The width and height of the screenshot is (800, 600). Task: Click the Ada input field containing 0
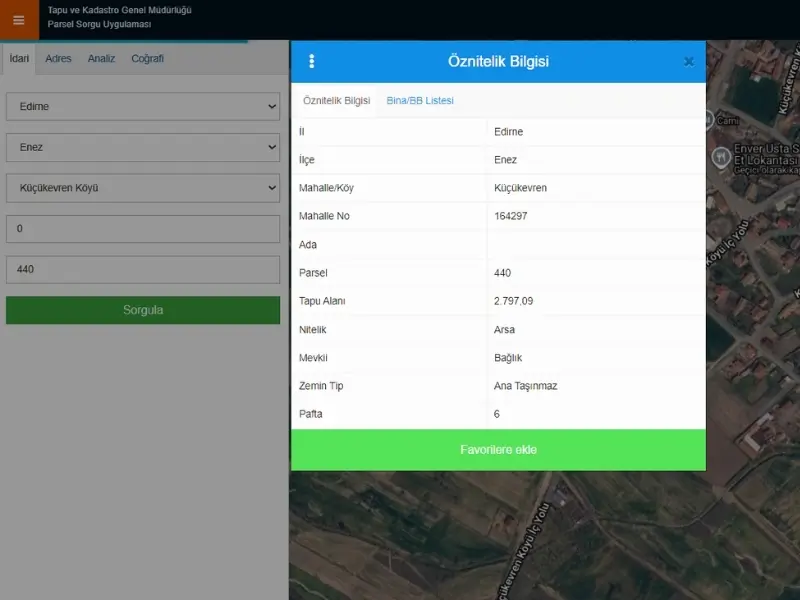click(x=143, y=229)
